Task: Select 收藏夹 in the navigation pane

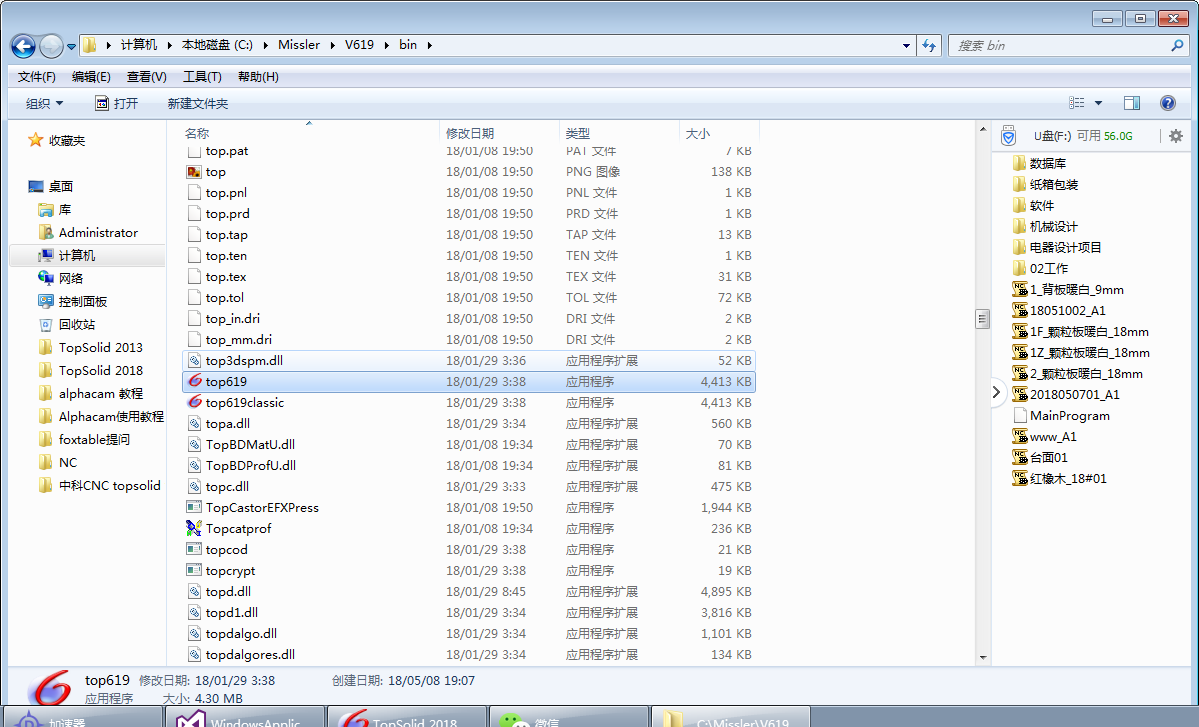Action: (56, 140)
